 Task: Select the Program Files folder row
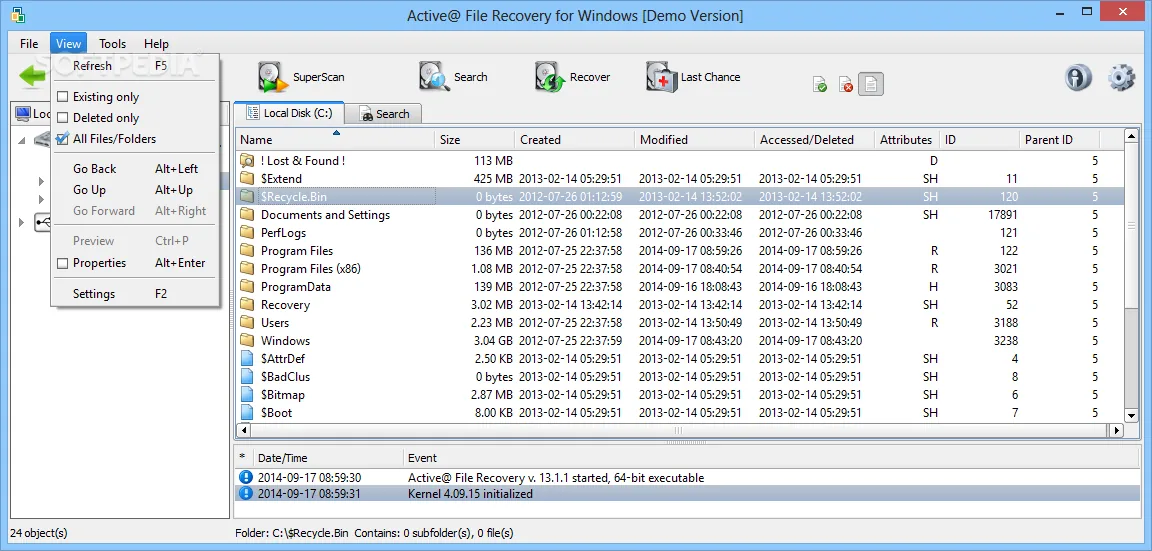pyautogui.click(x=680, y=251)
